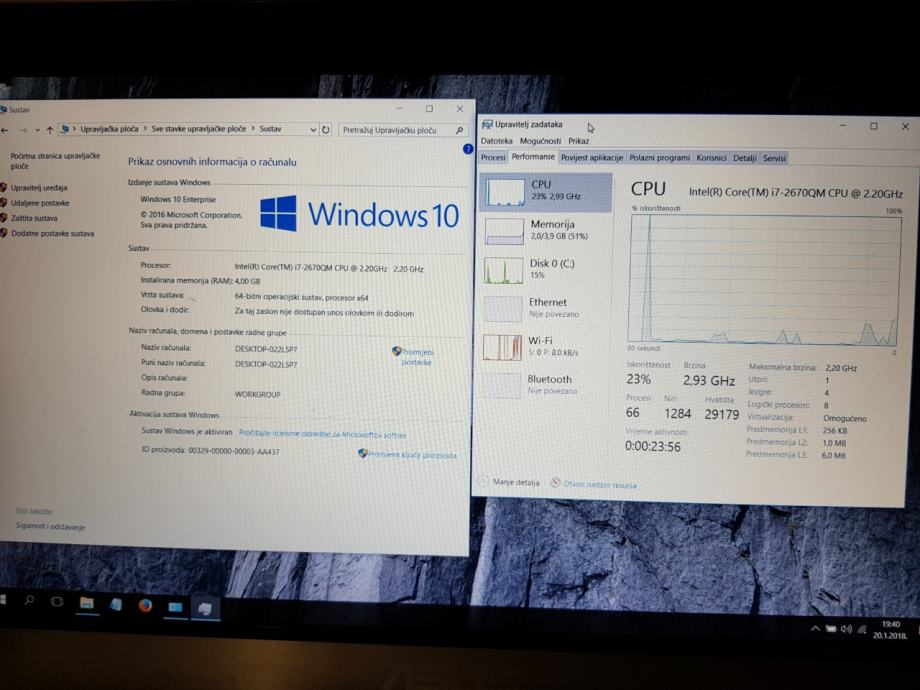Open Microsoft software license terms link
The image size is (920, 690).
coord(322,434)
